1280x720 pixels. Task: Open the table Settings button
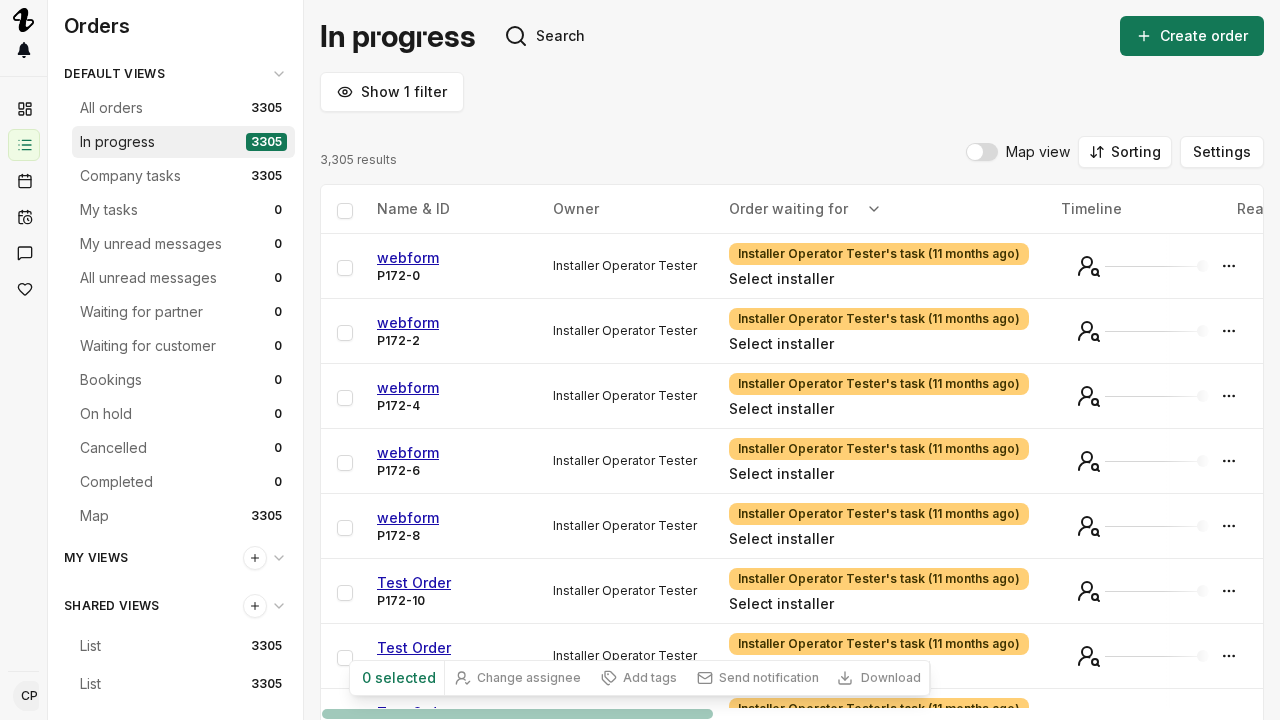click(x=1222, y=152)
